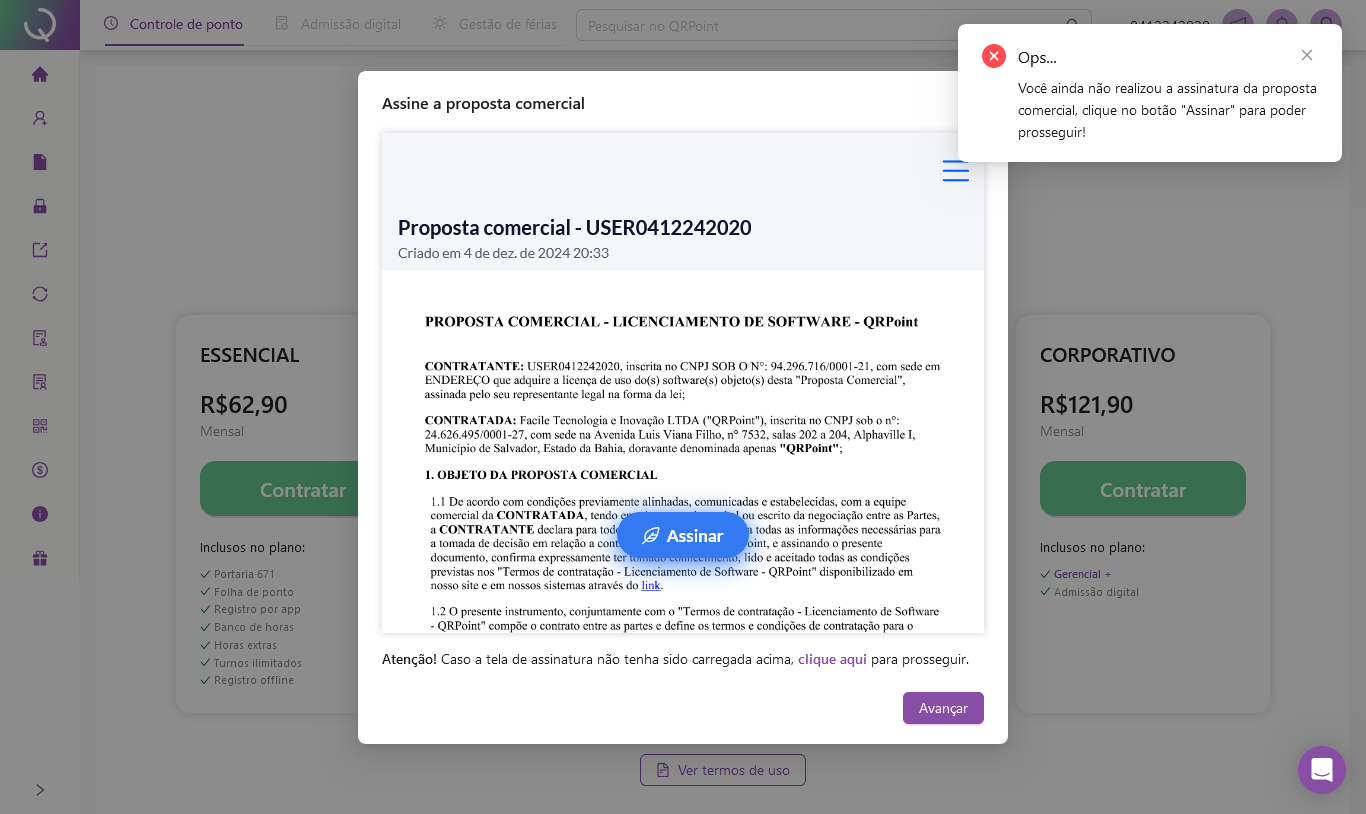Click the Pesquisar no QRPoint search field
This screenshot has height=814, width=1366.
point(820,25)
